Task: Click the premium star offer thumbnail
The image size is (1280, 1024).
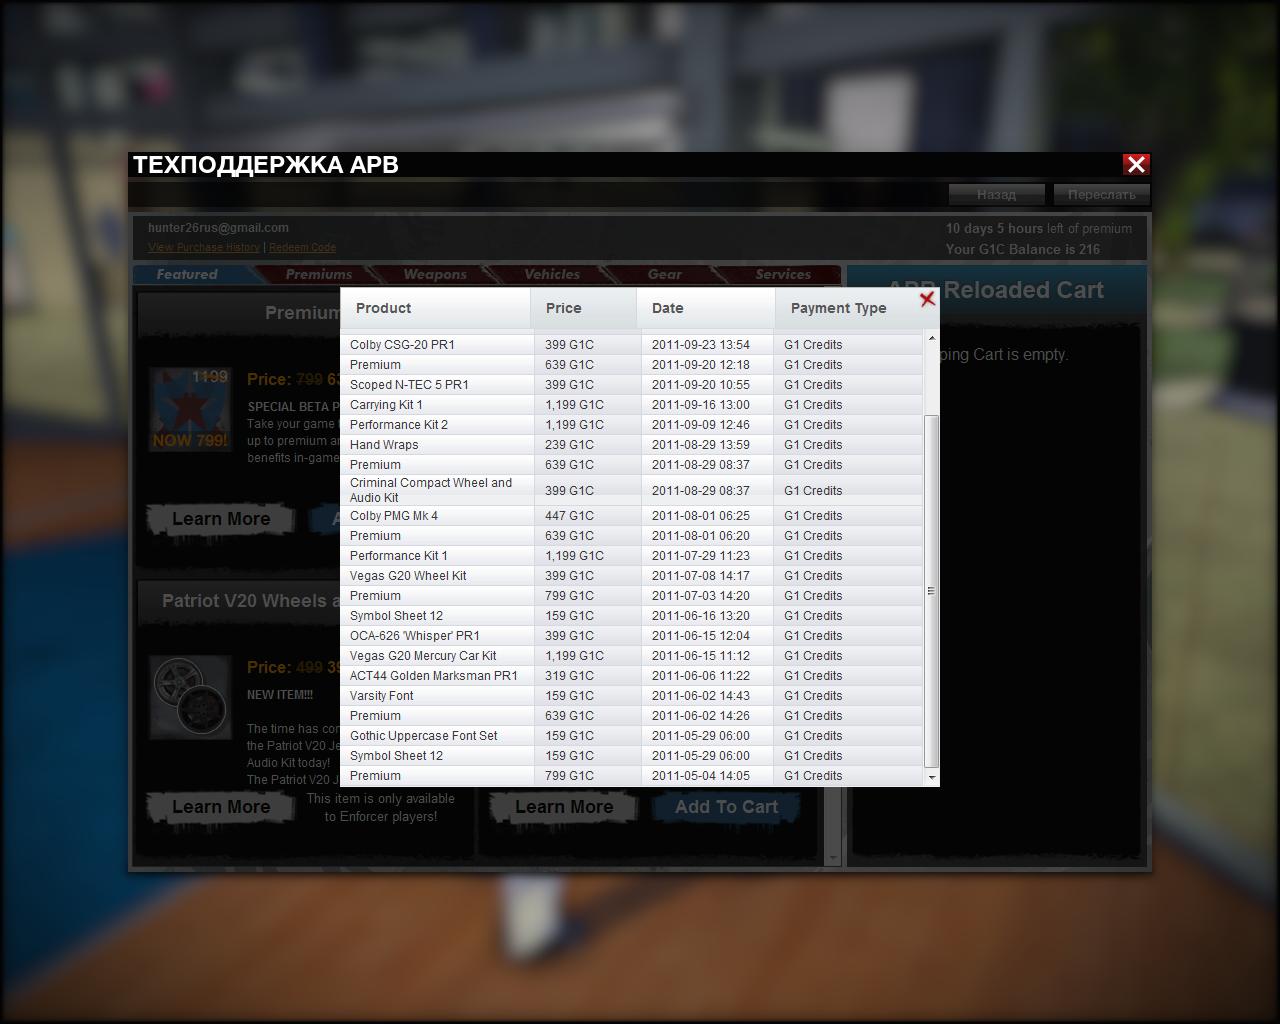Action: coord(190,409)
